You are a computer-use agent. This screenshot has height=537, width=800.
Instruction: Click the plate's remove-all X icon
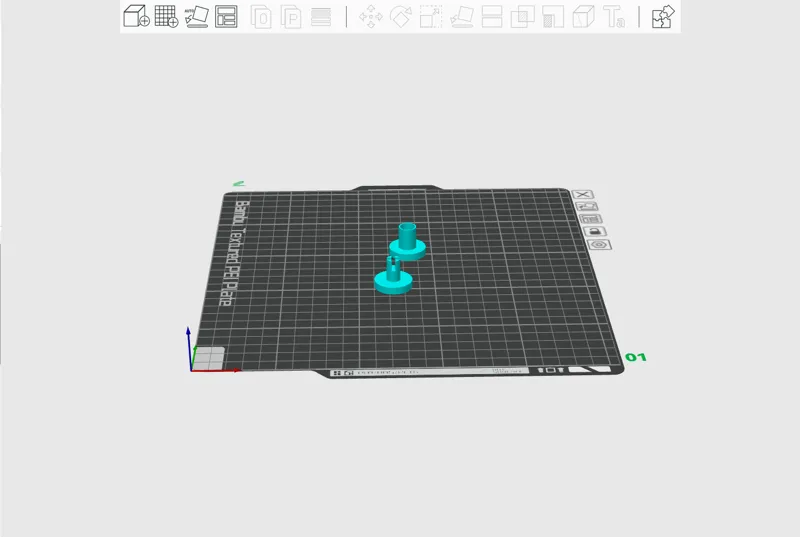pos(583,194)
